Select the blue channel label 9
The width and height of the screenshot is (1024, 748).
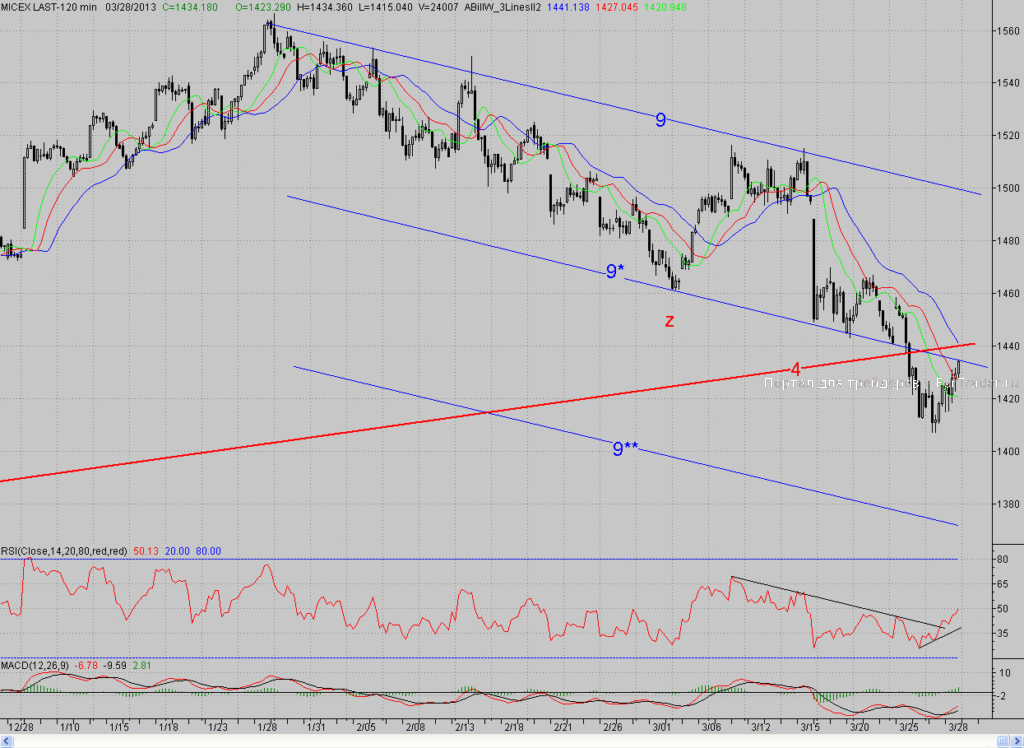pos(660,120)
